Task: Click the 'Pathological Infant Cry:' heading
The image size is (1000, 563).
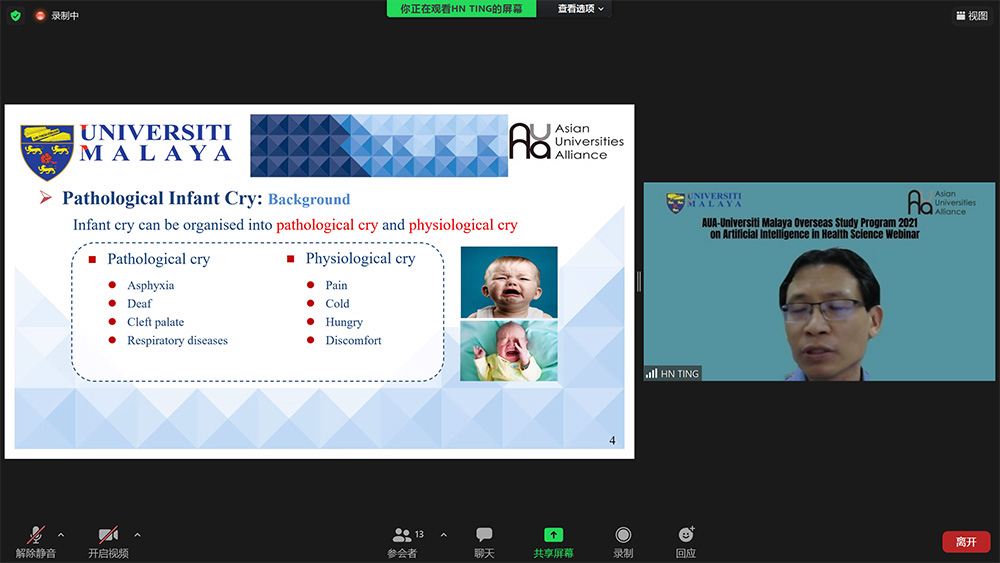Action: [162, 198]
